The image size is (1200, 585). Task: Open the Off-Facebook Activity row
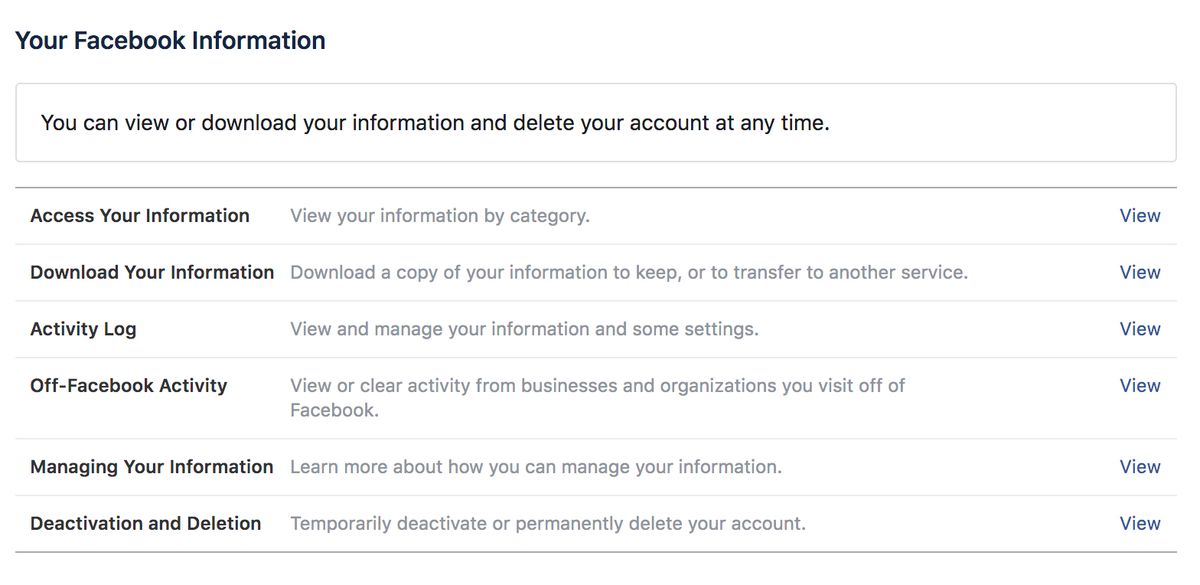tap(128, 385)
